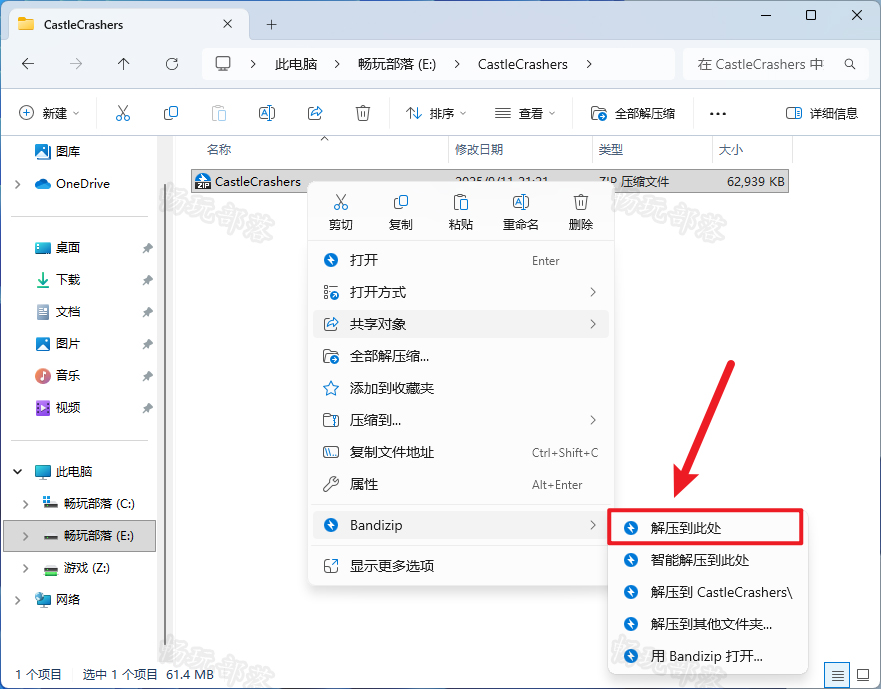Add a new tab with plus button
The image size is (881, 689).
click(x=271, y=24)
